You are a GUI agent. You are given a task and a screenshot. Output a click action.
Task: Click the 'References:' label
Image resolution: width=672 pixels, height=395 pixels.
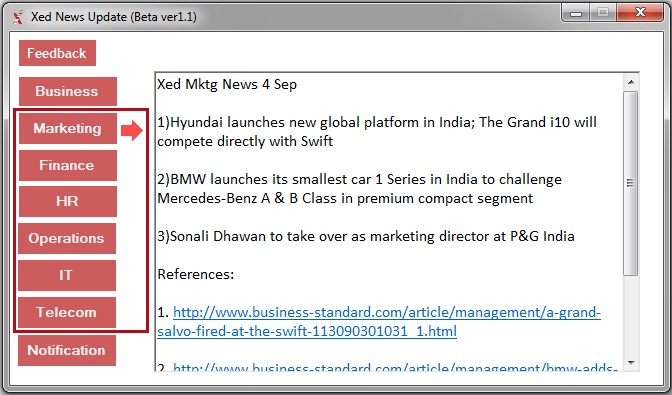point(196,274)
